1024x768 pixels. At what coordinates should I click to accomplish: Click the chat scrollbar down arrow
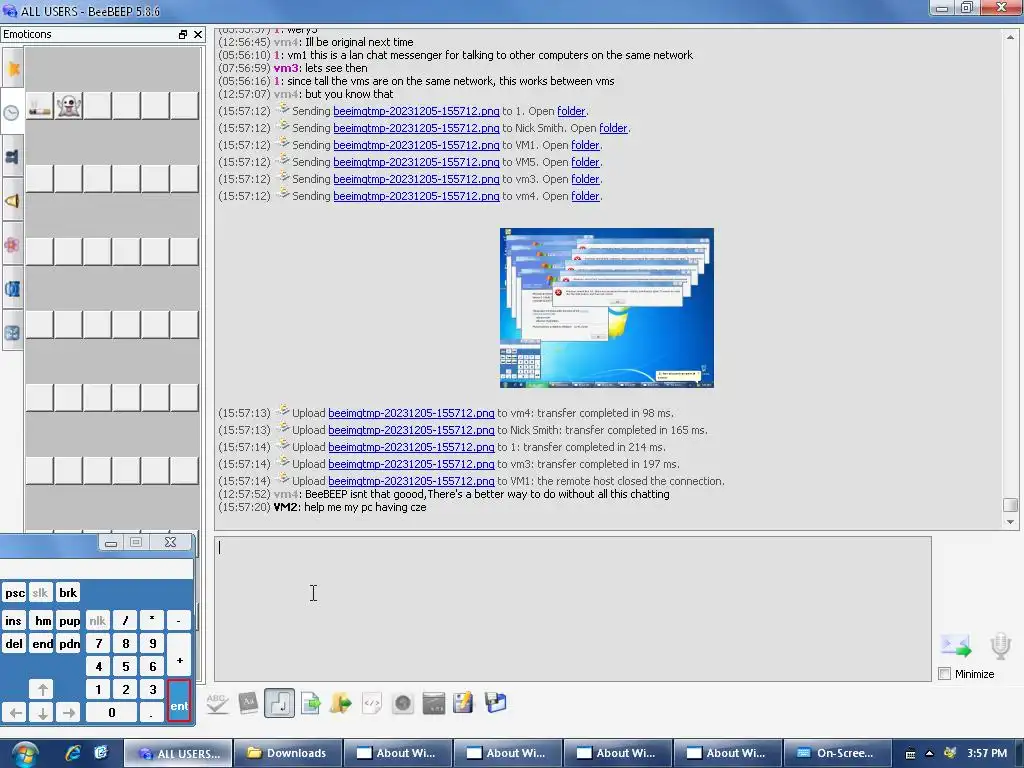point(1010,522)
